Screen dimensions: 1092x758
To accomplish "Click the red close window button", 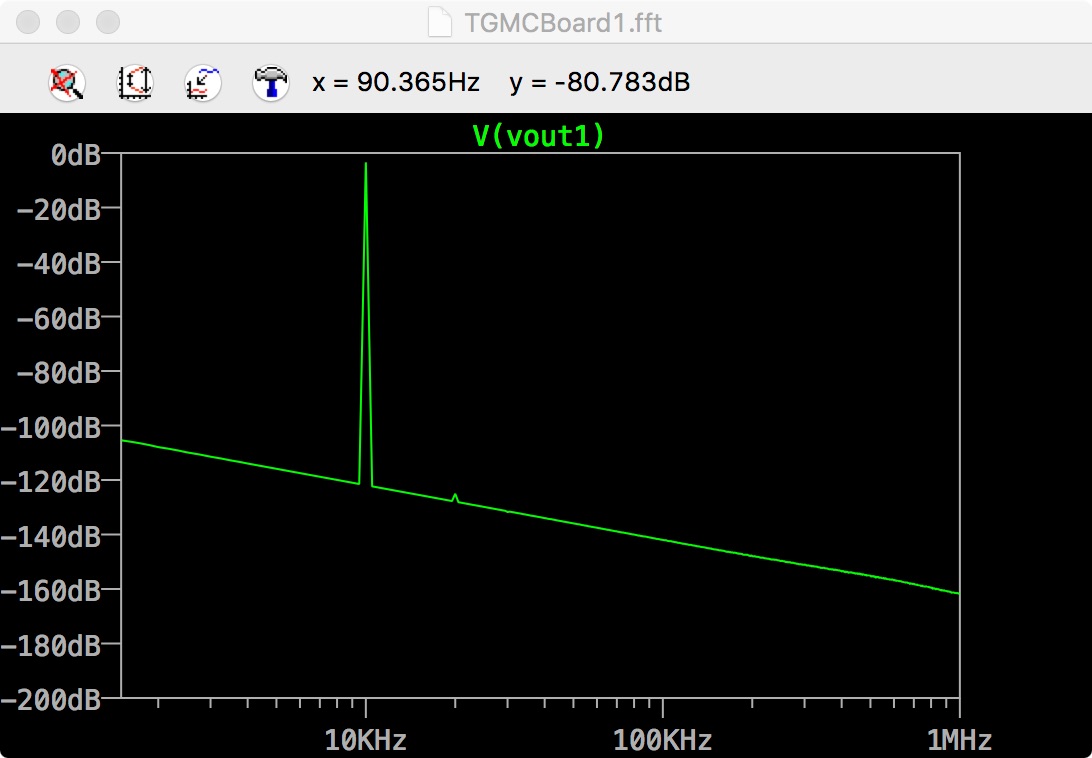I will [28, 22].
